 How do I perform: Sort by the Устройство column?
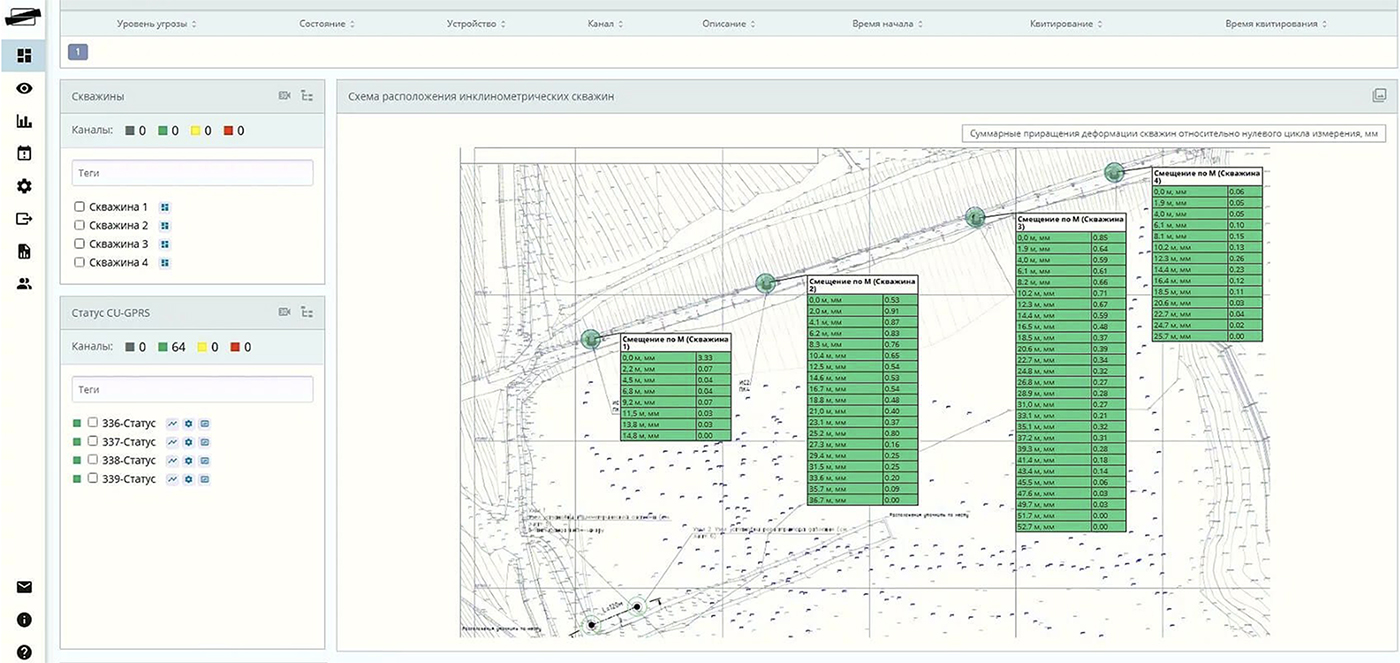tap(476, 24)
